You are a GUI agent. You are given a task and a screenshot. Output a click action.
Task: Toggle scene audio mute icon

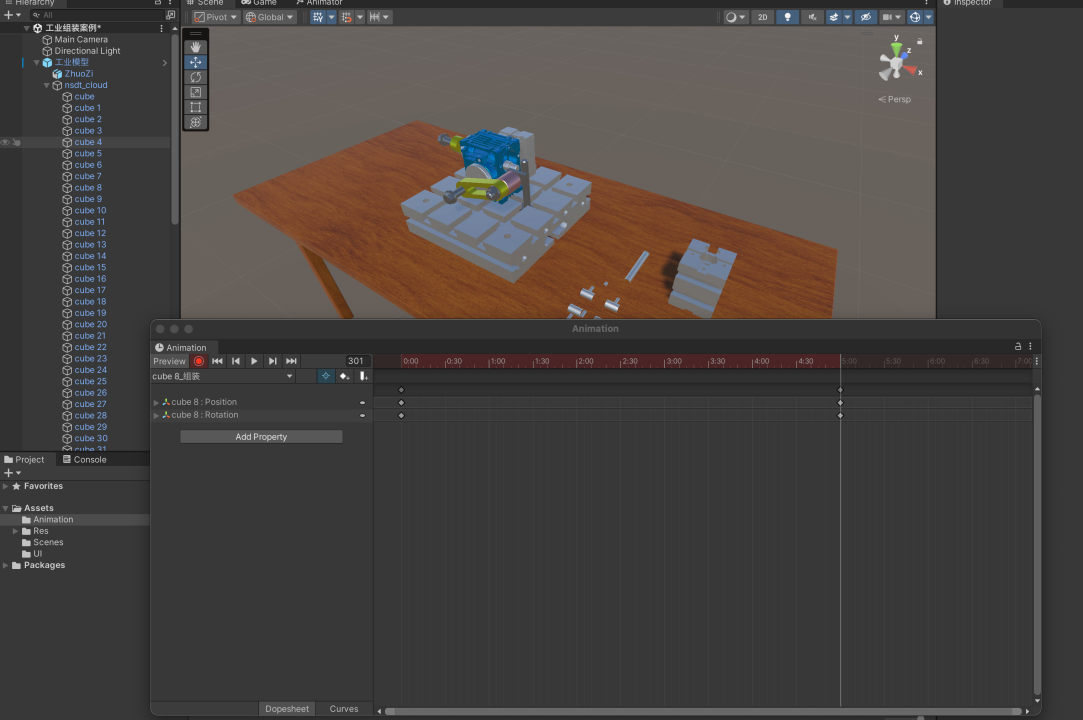click(x=812, y=17)
